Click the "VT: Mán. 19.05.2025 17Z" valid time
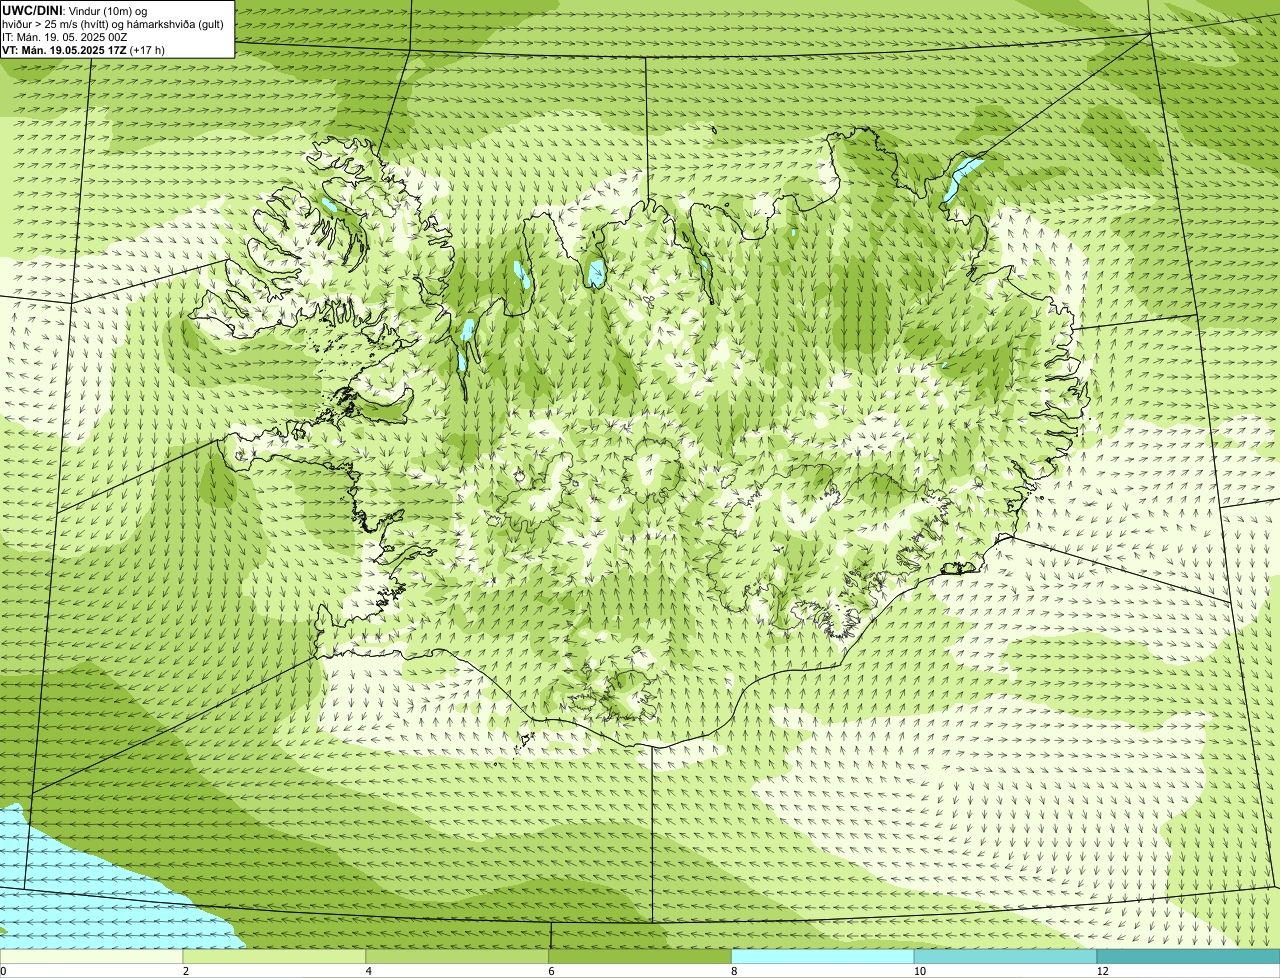Viewport: 1280px width, 978px height. 64,50
